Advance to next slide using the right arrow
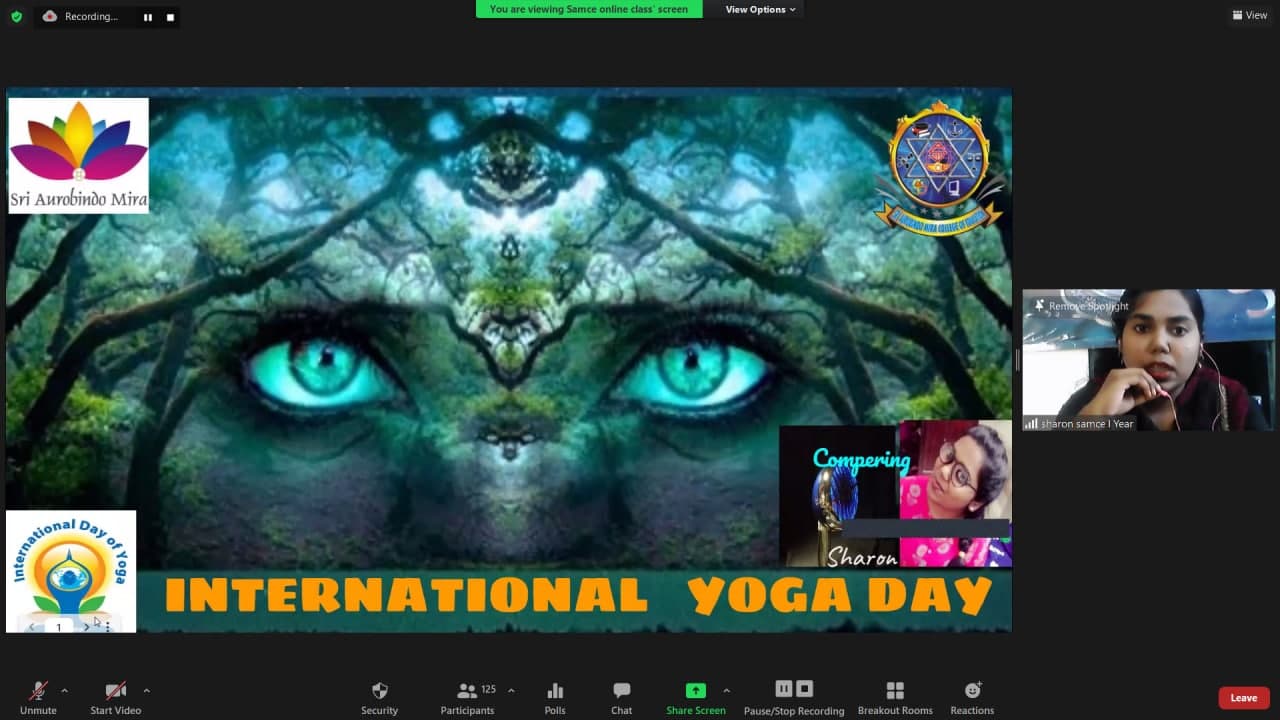 click(86, 627)
